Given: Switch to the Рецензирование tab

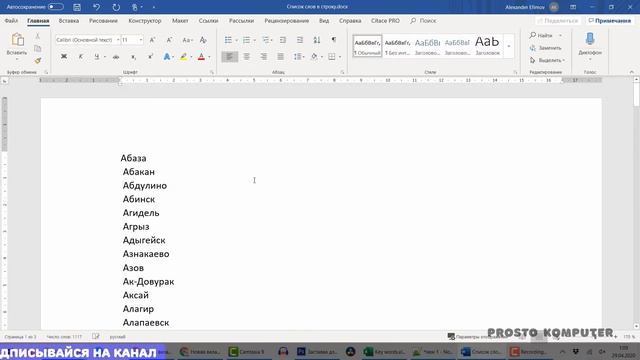Looking at the screenshot, I should (287, 20).
